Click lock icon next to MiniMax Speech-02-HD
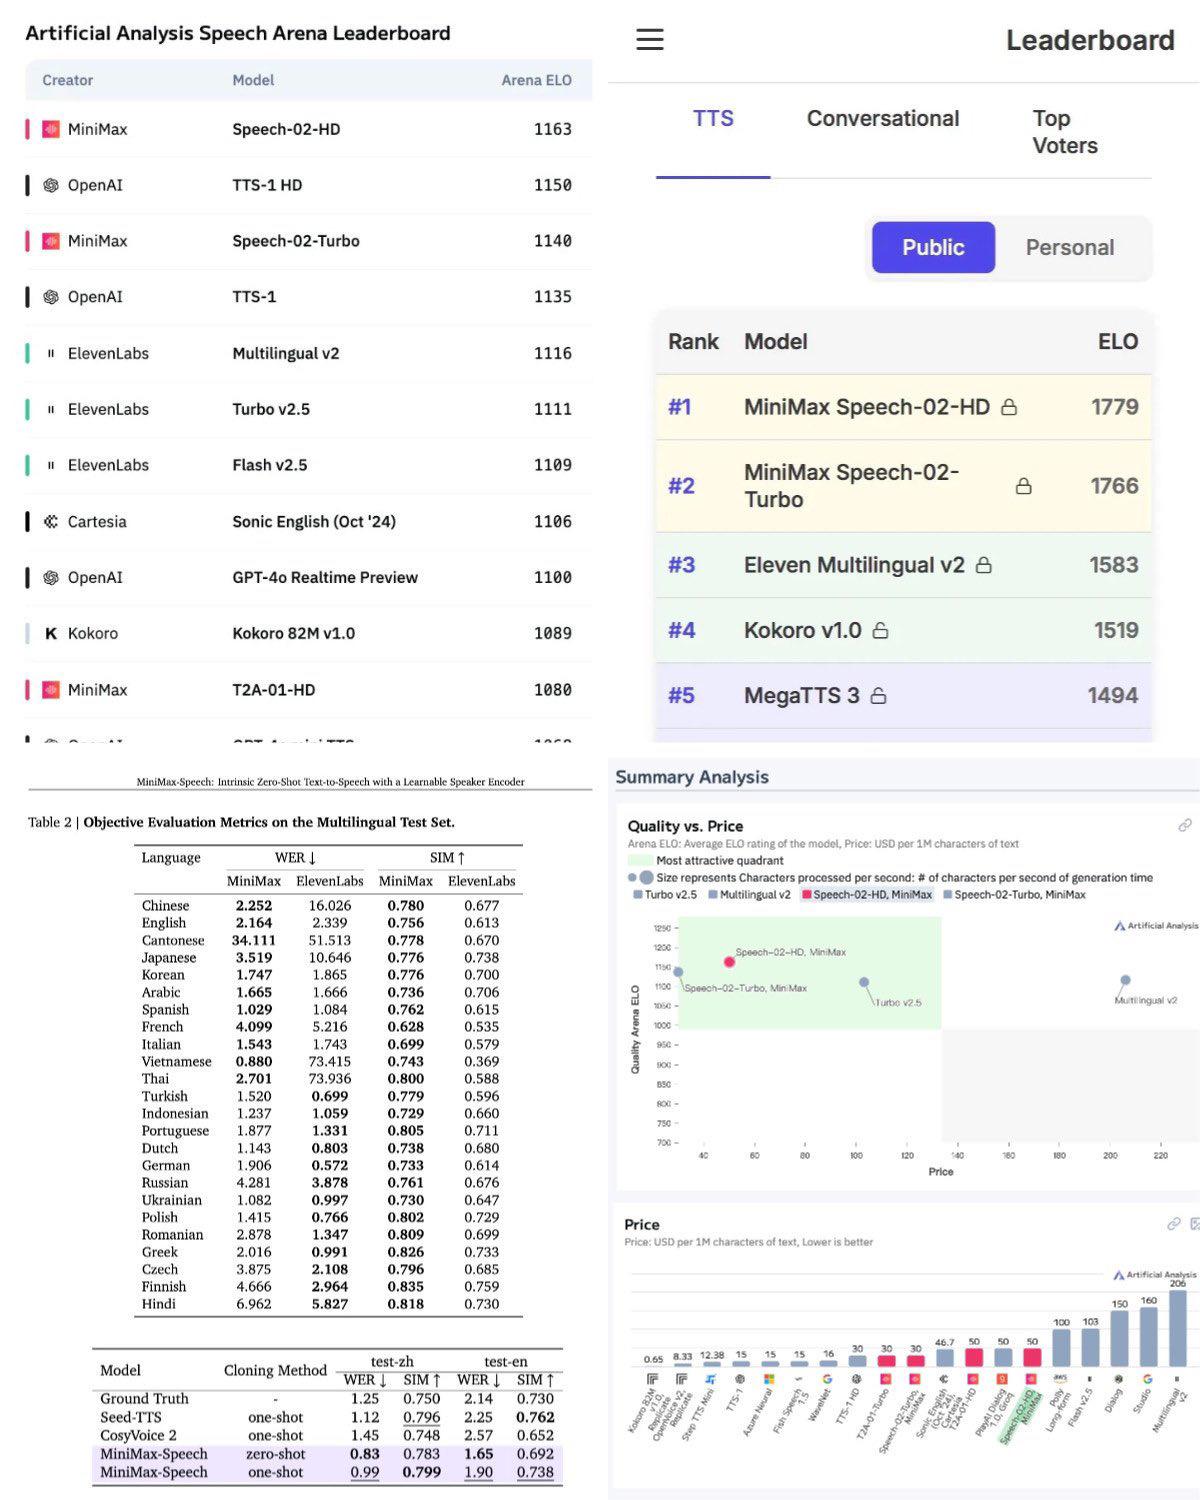 [1009, 407]
